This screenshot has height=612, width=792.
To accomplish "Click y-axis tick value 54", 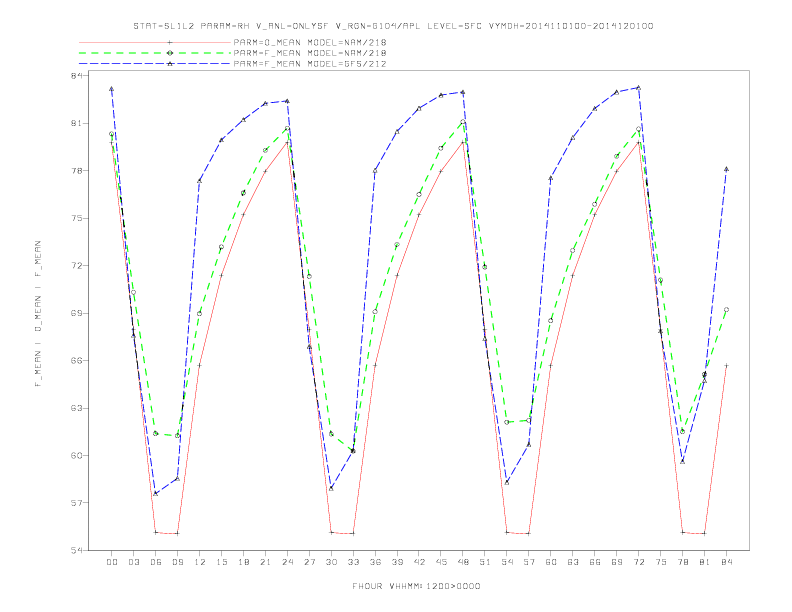I will (76, 550).
